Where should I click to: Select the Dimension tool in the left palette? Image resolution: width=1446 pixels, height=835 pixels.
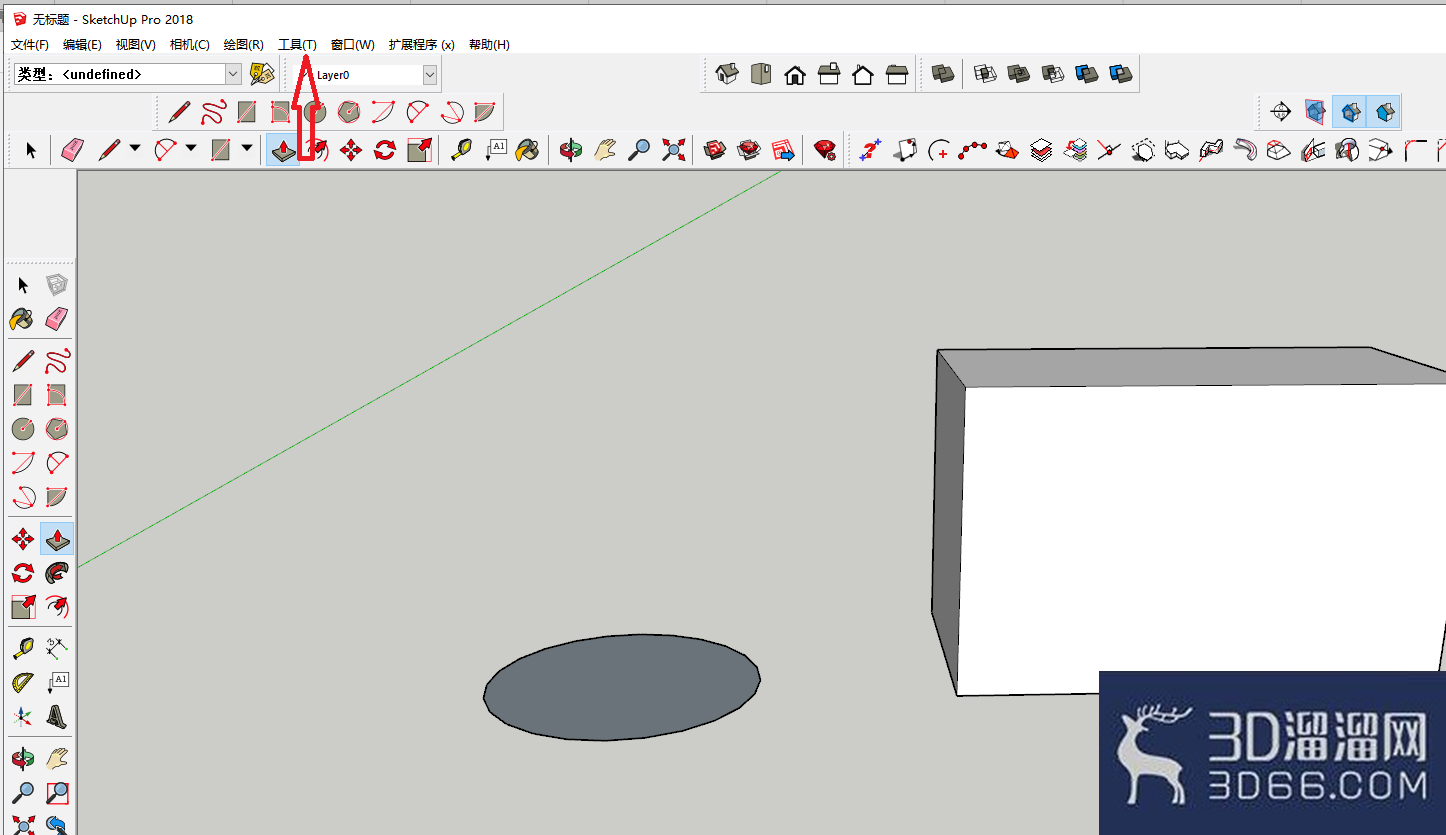(x=57, y=648)
